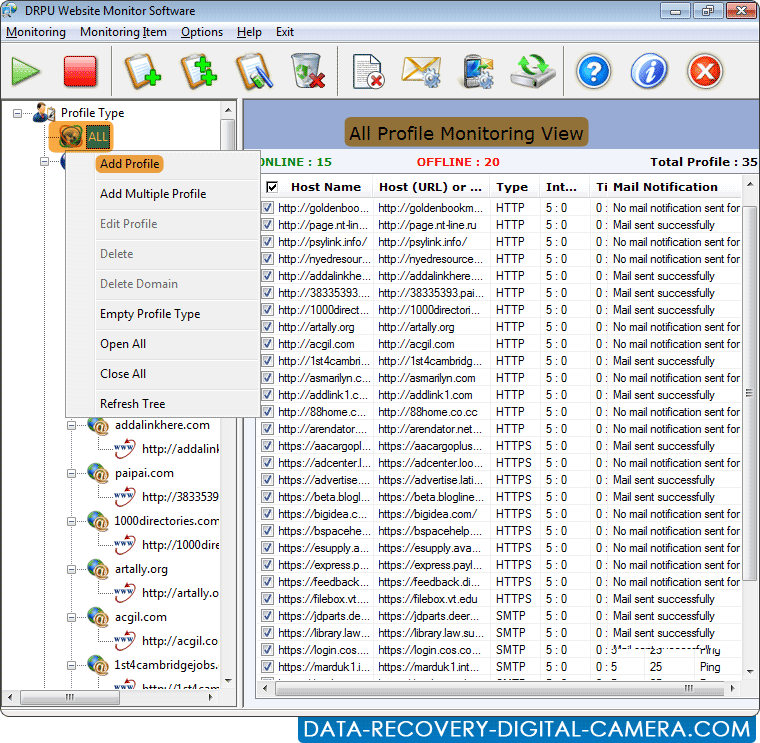The width and height of the screenshot is (760, 743).
Task: Uncheck the http://psylink.info/ row checkbox
Action: coord(267,242)
